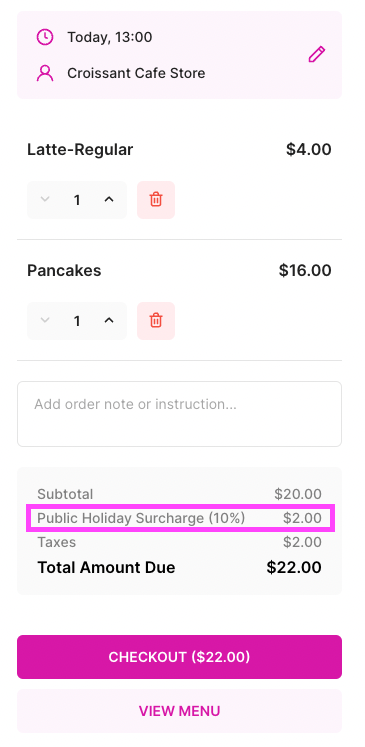Click the Public Holiday Surcharge (10%) line
Viewport: 365px width, 747px height.
pyautogui.click(x=180, y=518)
